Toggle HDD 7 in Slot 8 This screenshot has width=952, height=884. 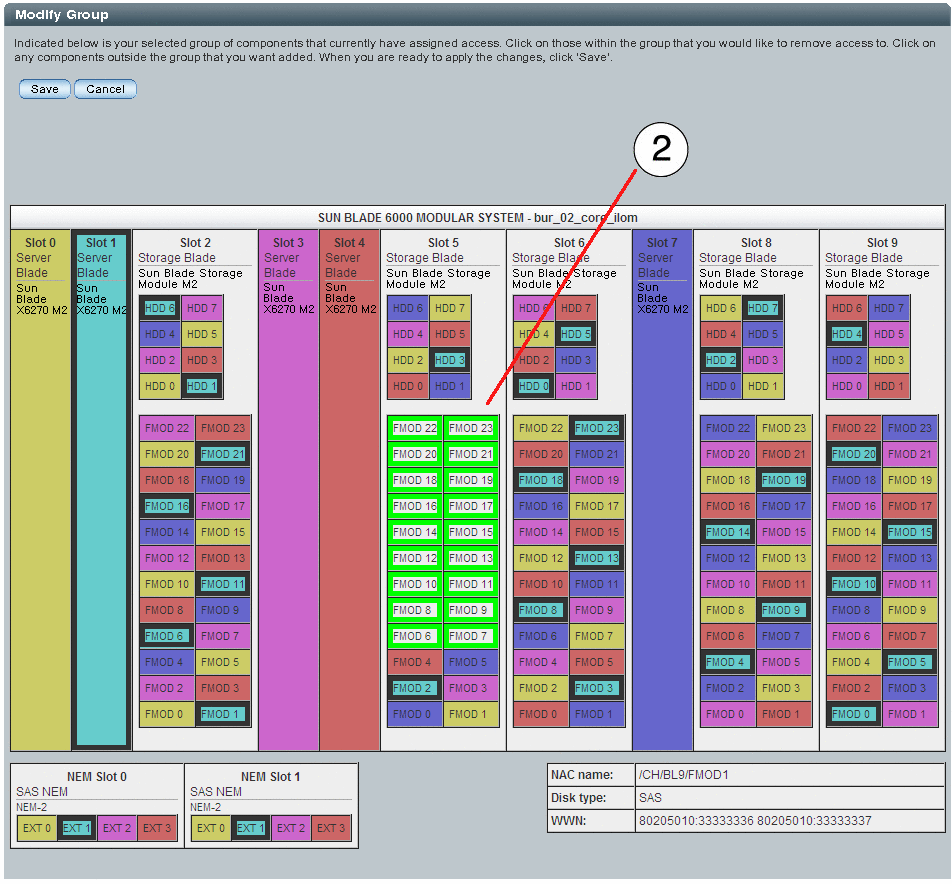[763, 308]
